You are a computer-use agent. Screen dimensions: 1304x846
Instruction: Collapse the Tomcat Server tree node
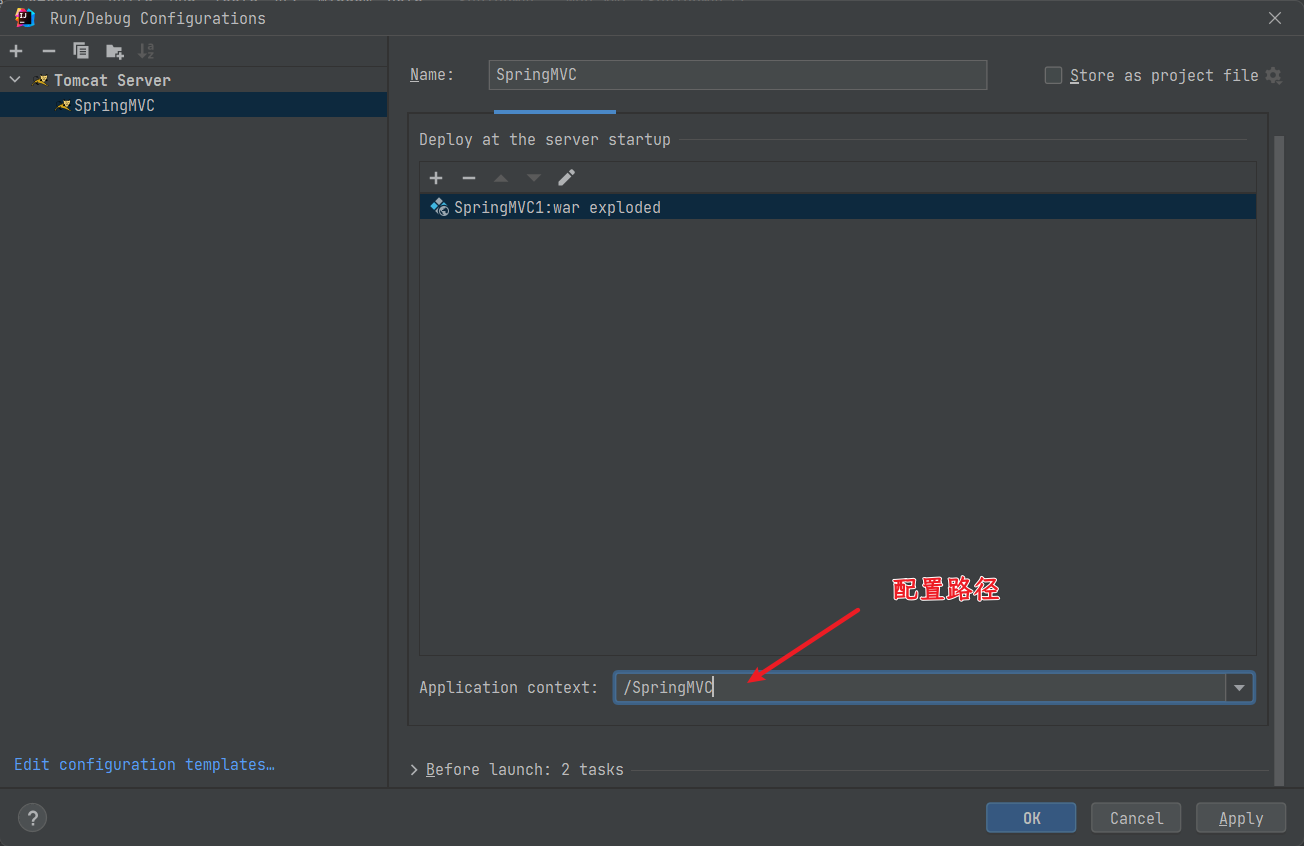(15, 80)
